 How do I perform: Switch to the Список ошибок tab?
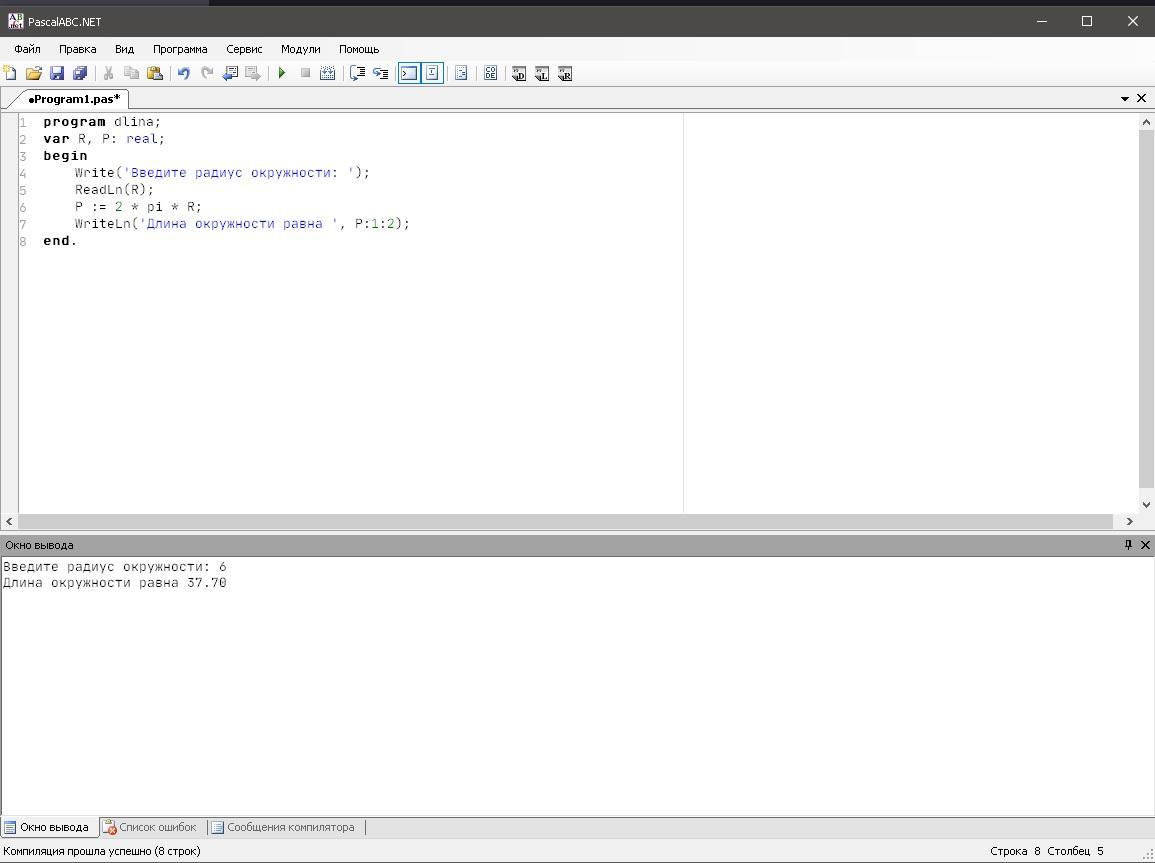[x=150, y=827]
